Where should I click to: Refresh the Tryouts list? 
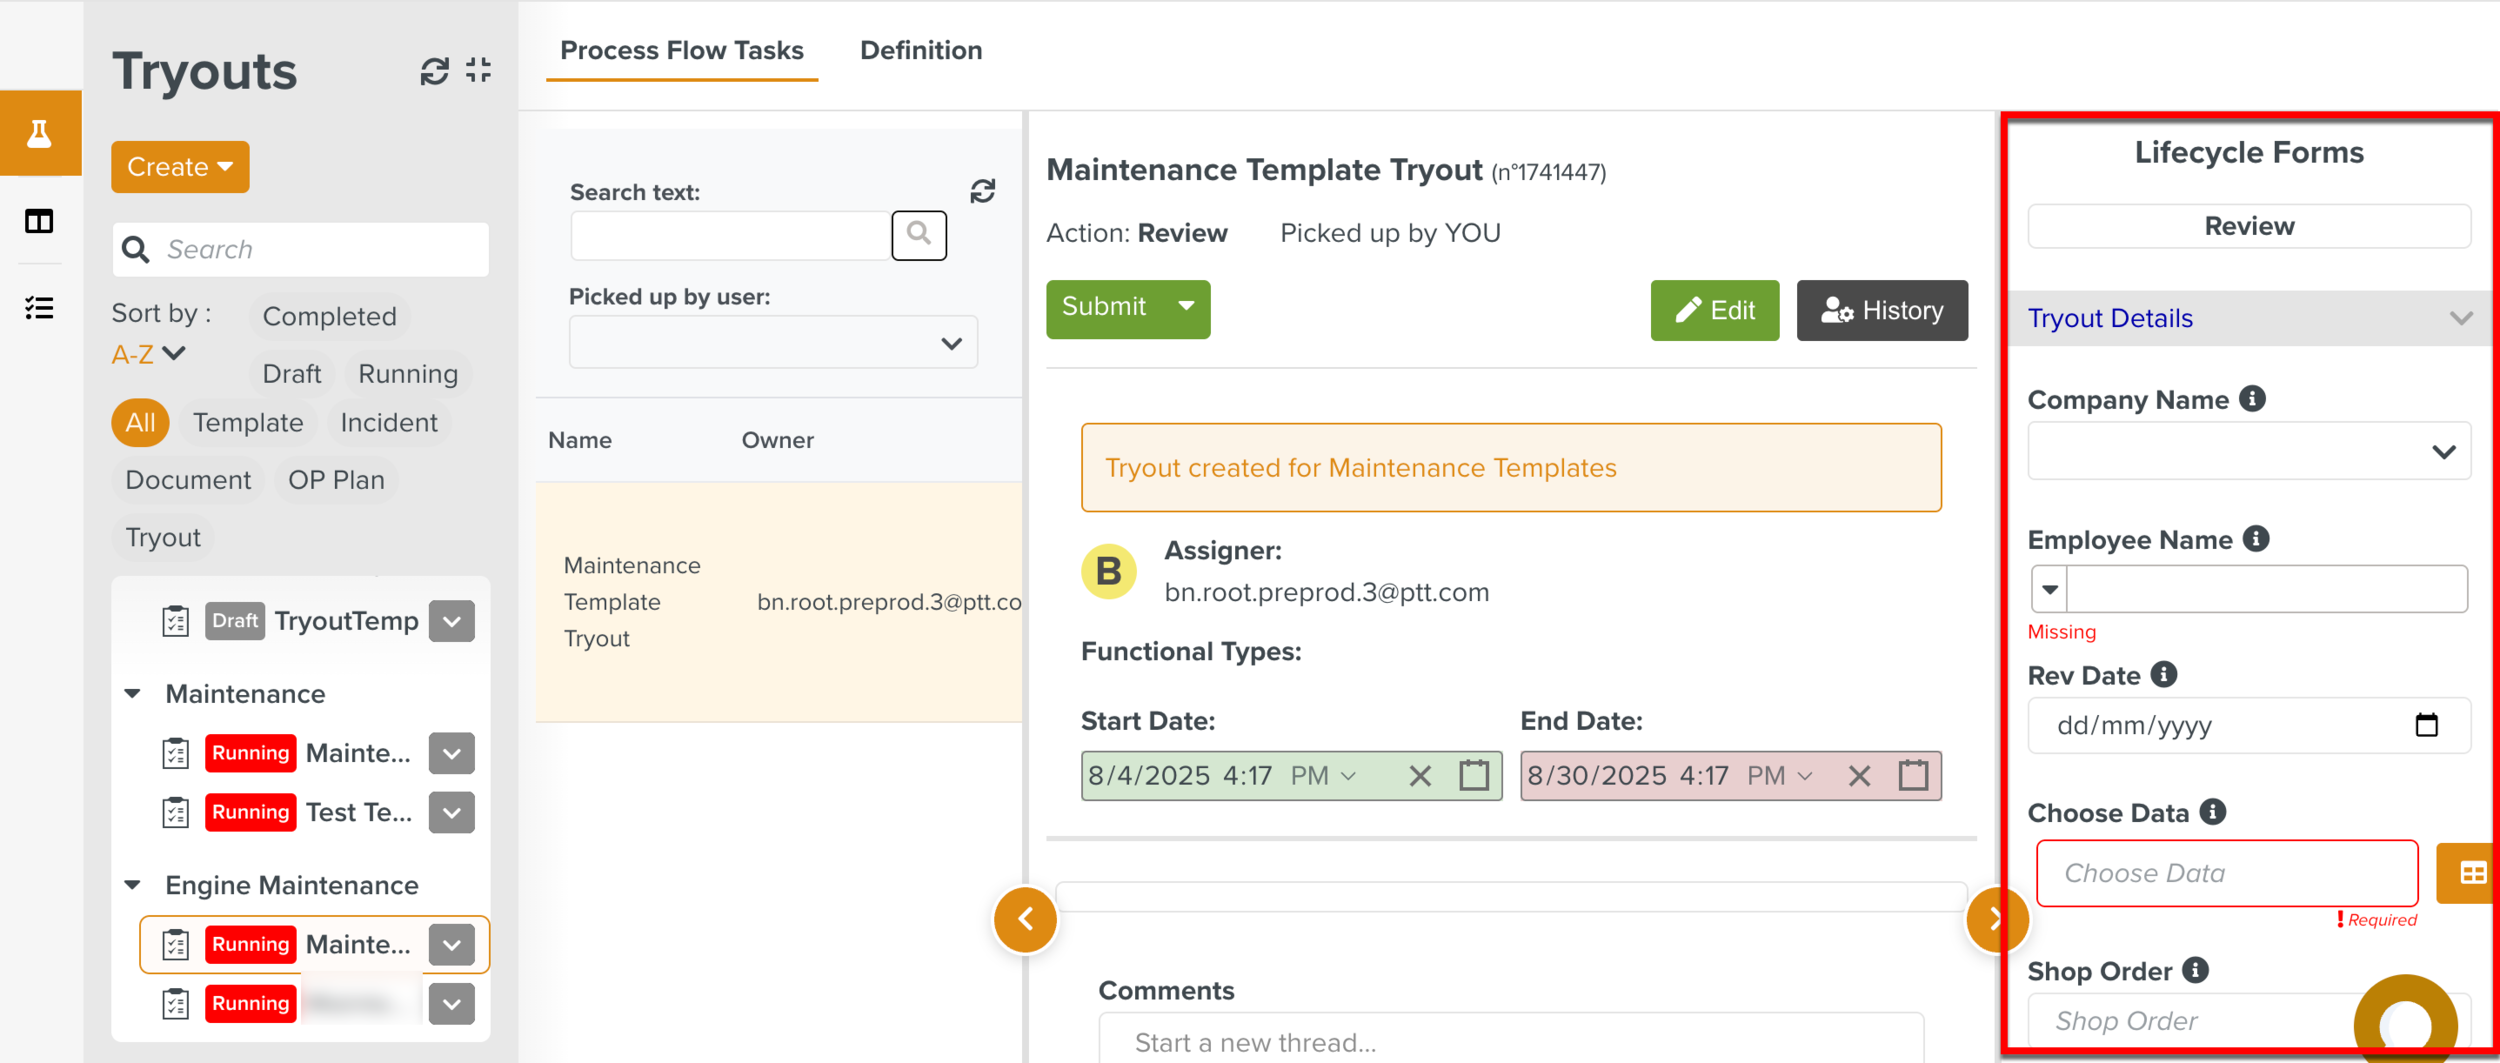(434, 71)
